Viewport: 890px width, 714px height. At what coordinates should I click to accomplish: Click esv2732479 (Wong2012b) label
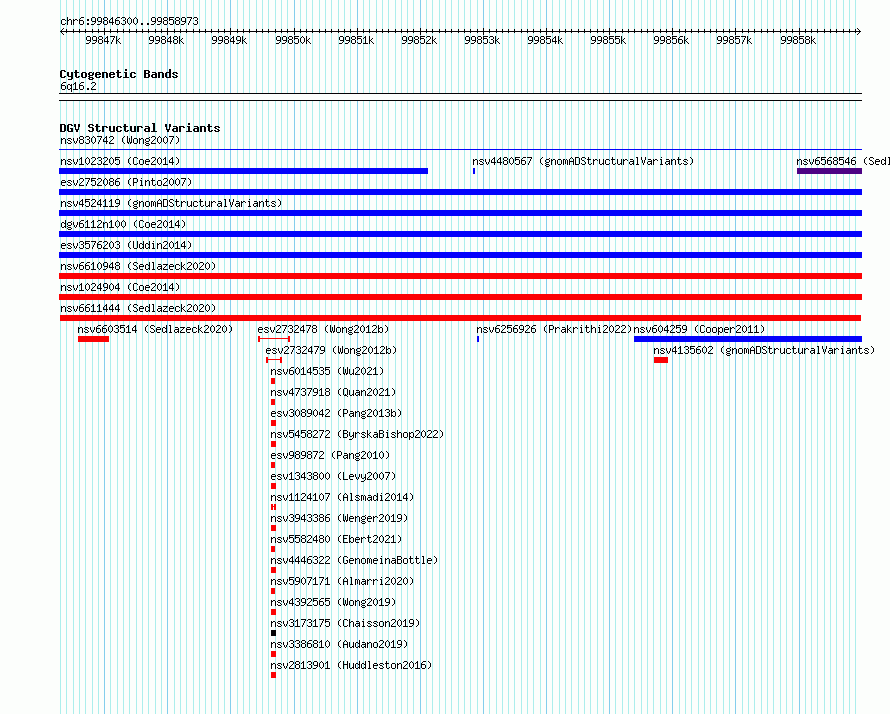point(331,350)
